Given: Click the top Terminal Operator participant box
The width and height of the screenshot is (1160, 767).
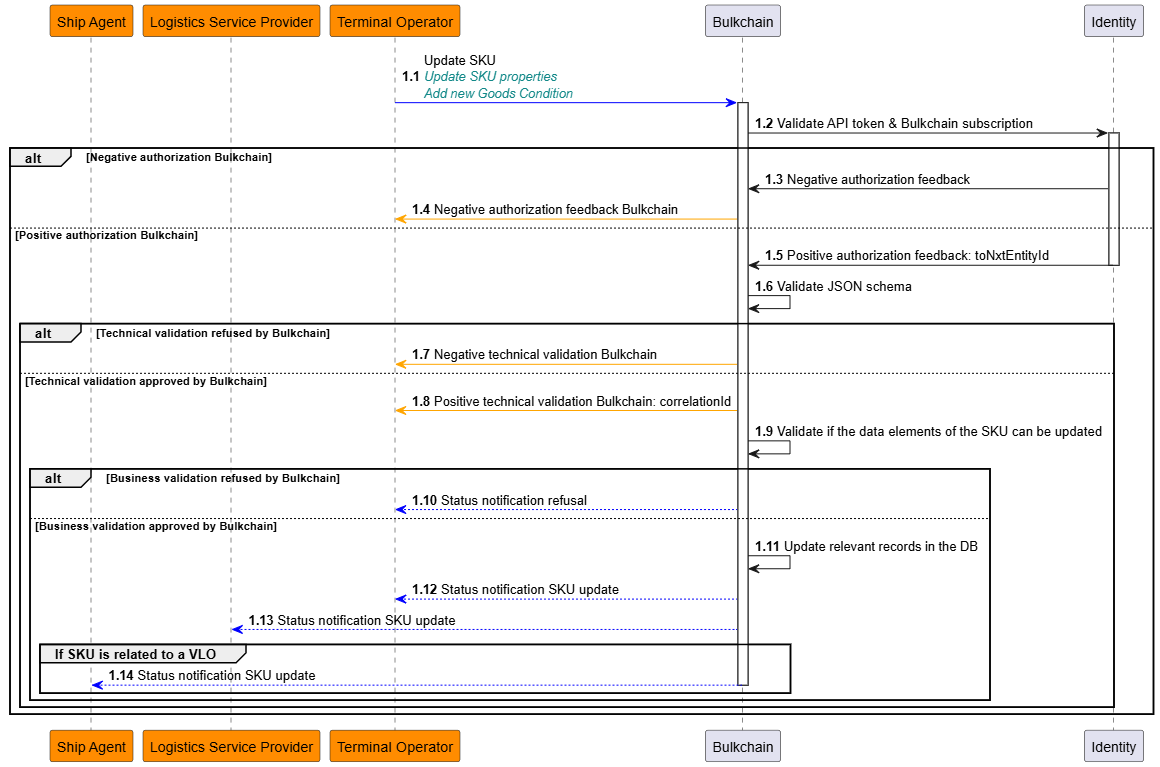Looking at the screenshot, I should pyautogui.click(x=395, y=21).
